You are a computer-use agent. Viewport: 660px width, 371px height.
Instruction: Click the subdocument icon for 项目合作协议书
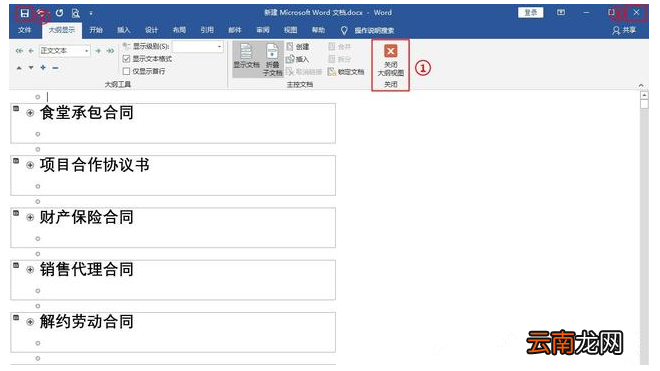pos(16,161)
